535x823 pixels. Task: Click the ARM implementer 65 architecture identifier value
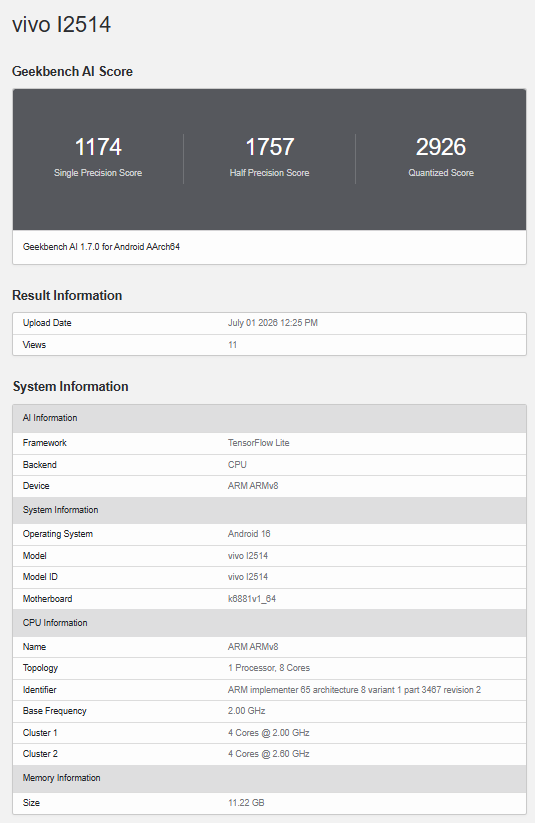coord(354,690)
